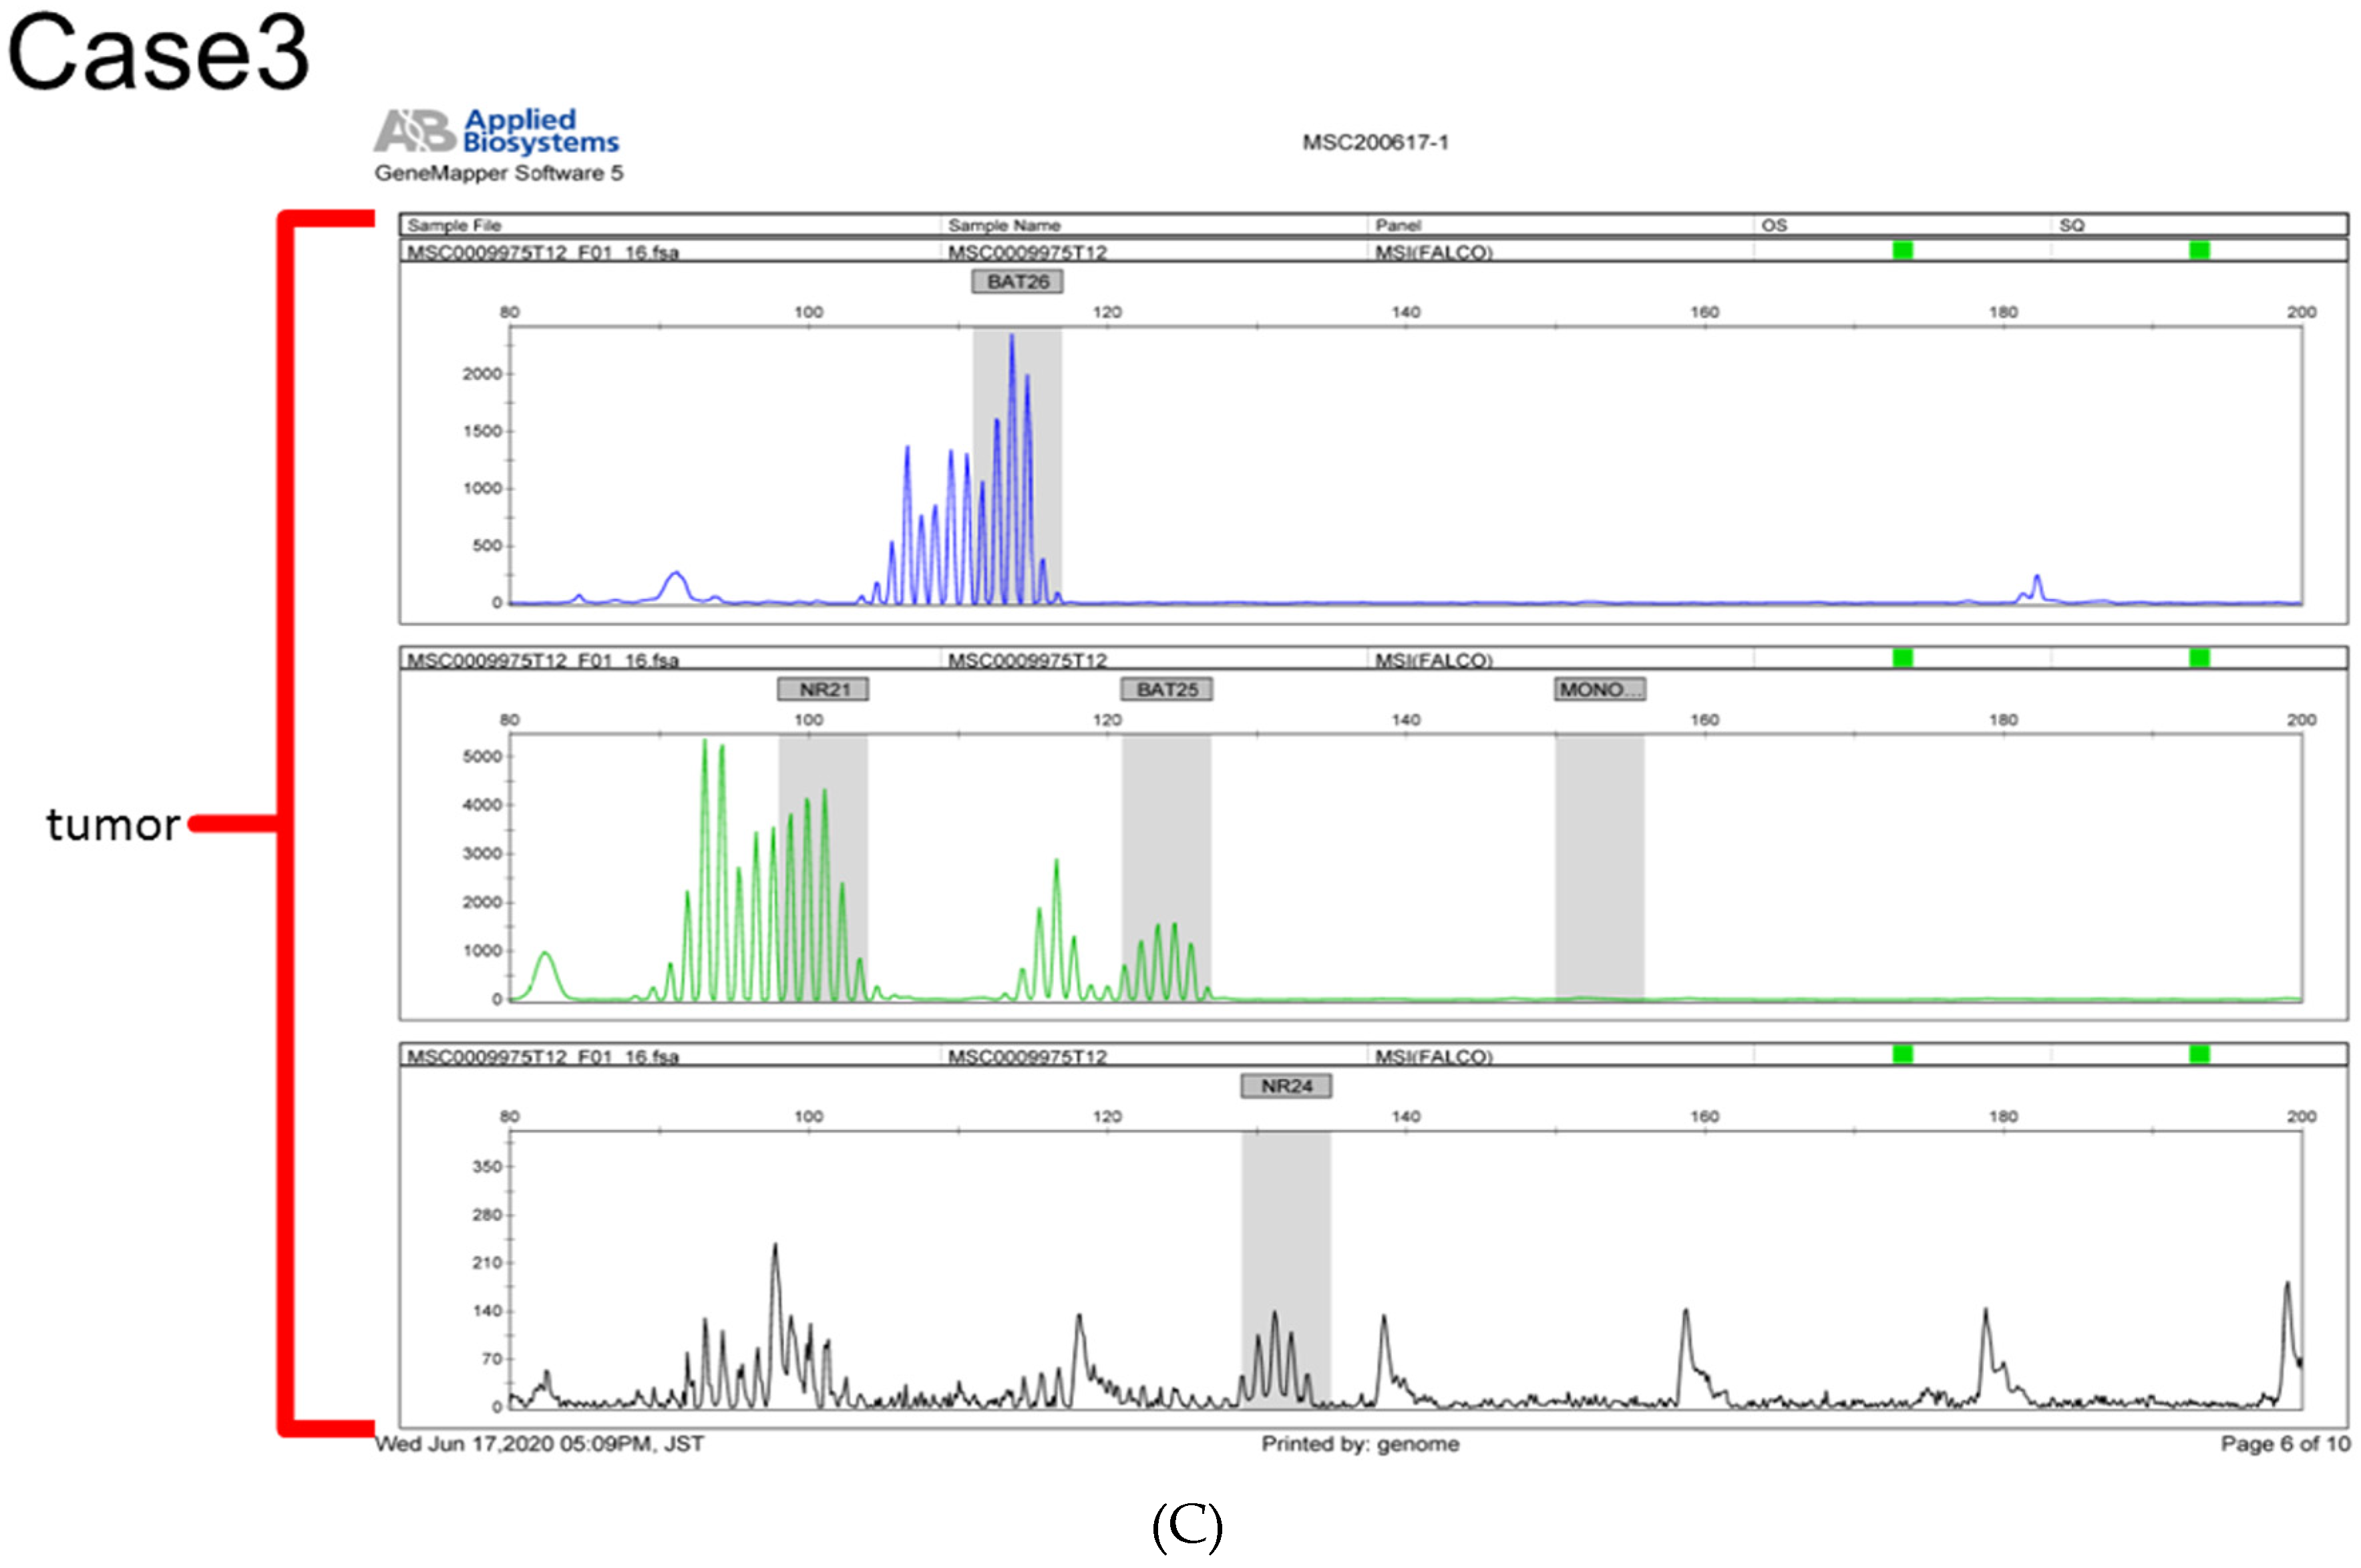Click the Sample File column header
Image resolution: width=2361 pixels, height=1568 pixels.
(454, 225)
